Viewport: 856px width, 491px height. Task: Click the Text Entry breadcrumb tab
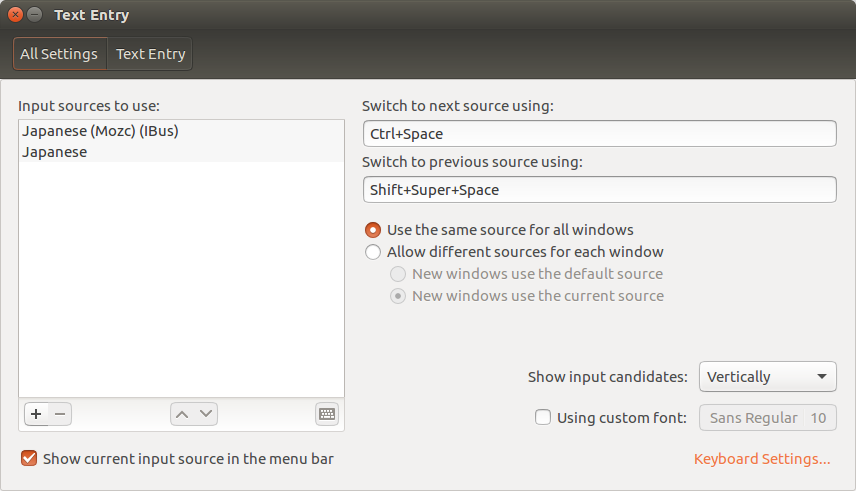click(x=150, y=54)
